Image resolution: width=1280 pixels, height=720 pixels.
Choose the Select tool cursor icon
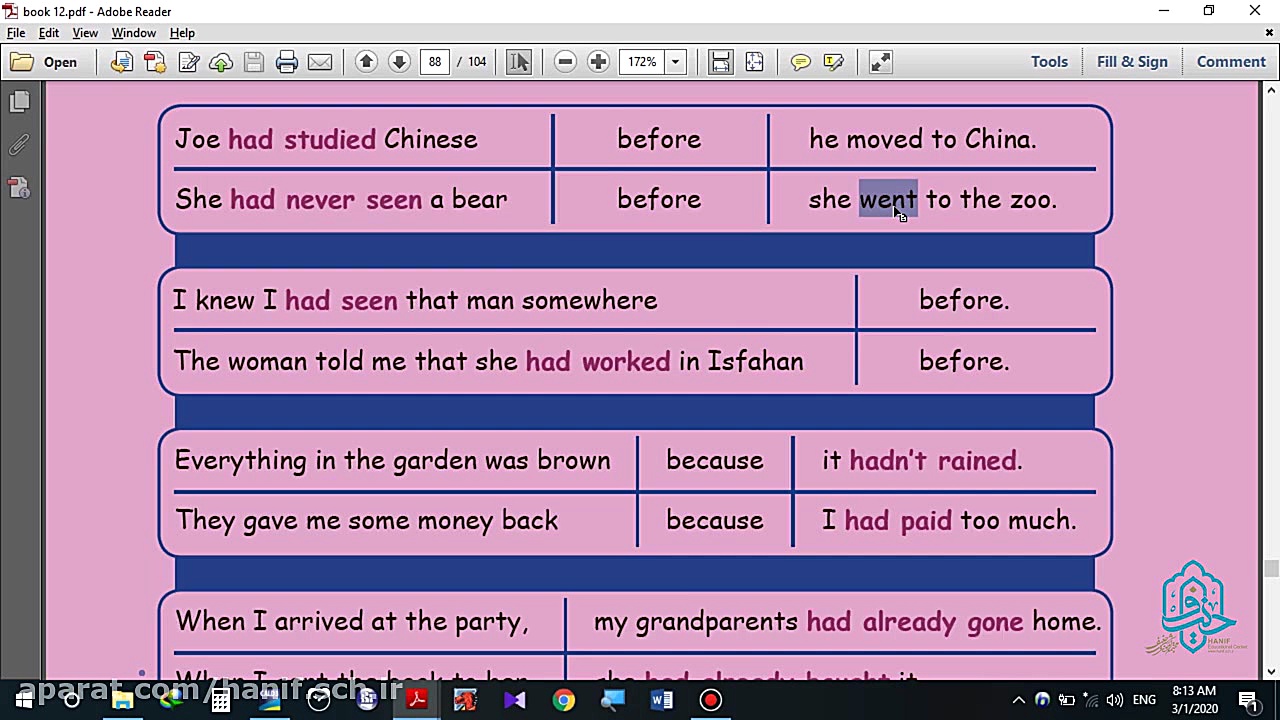tap(519, 62)
